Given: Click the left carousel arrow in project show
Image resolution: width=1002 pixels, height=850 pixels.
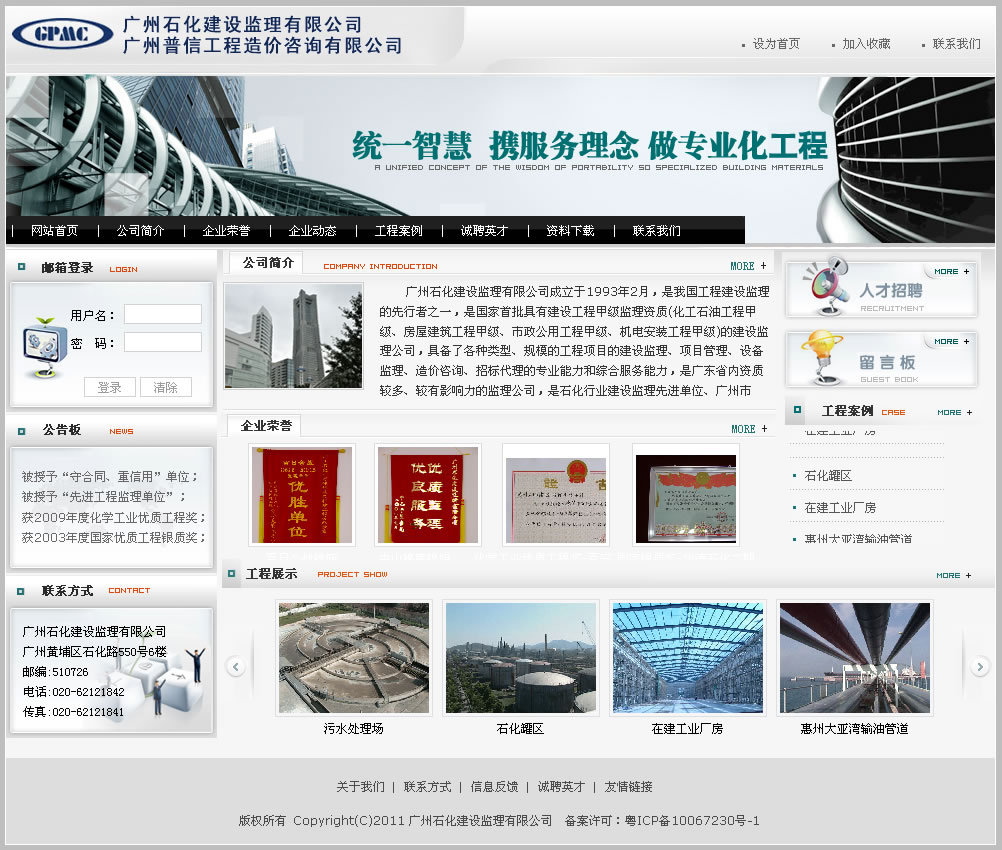Looking at the screenshot, I should coord(236,667).
